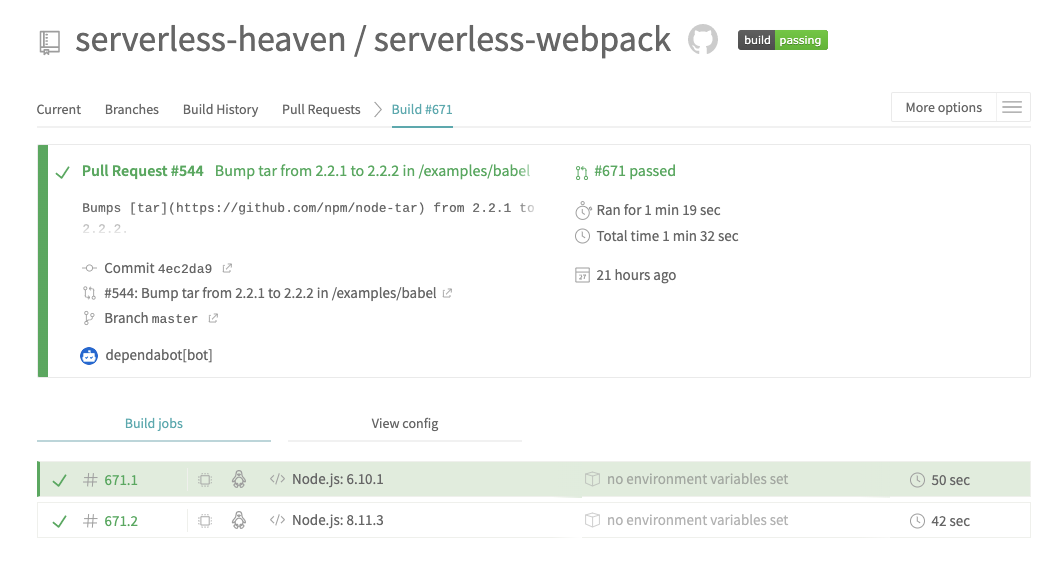This screenshot has width=1054, height=567.
Task: Click the clock icon beside Total time
Action: pyautogui.click(x=583, y=236)
